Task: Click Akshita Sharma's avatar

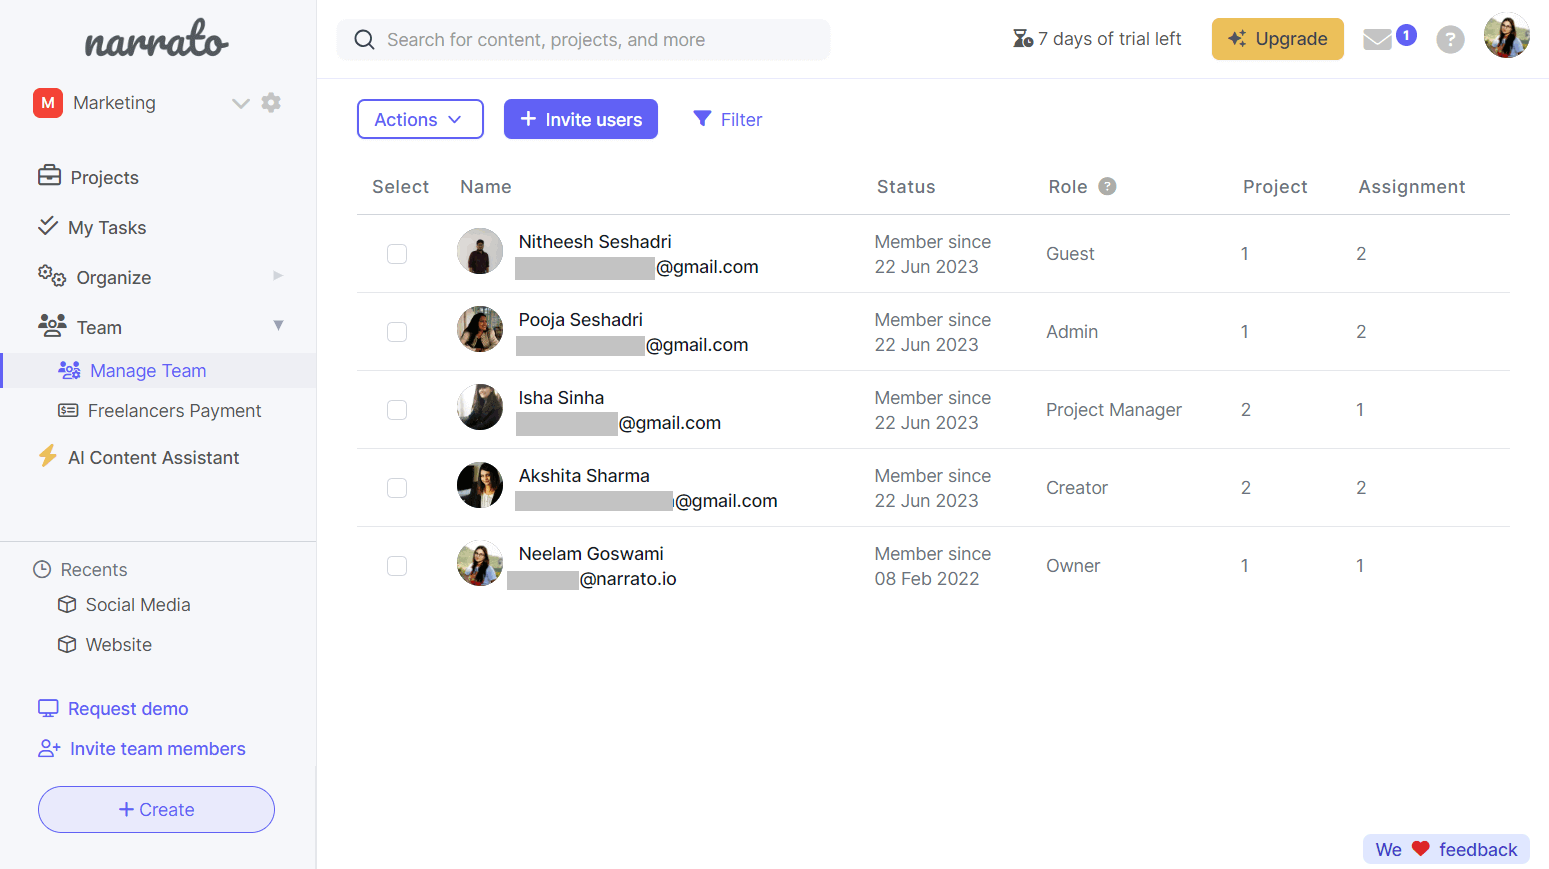Action: pos(480,485)
